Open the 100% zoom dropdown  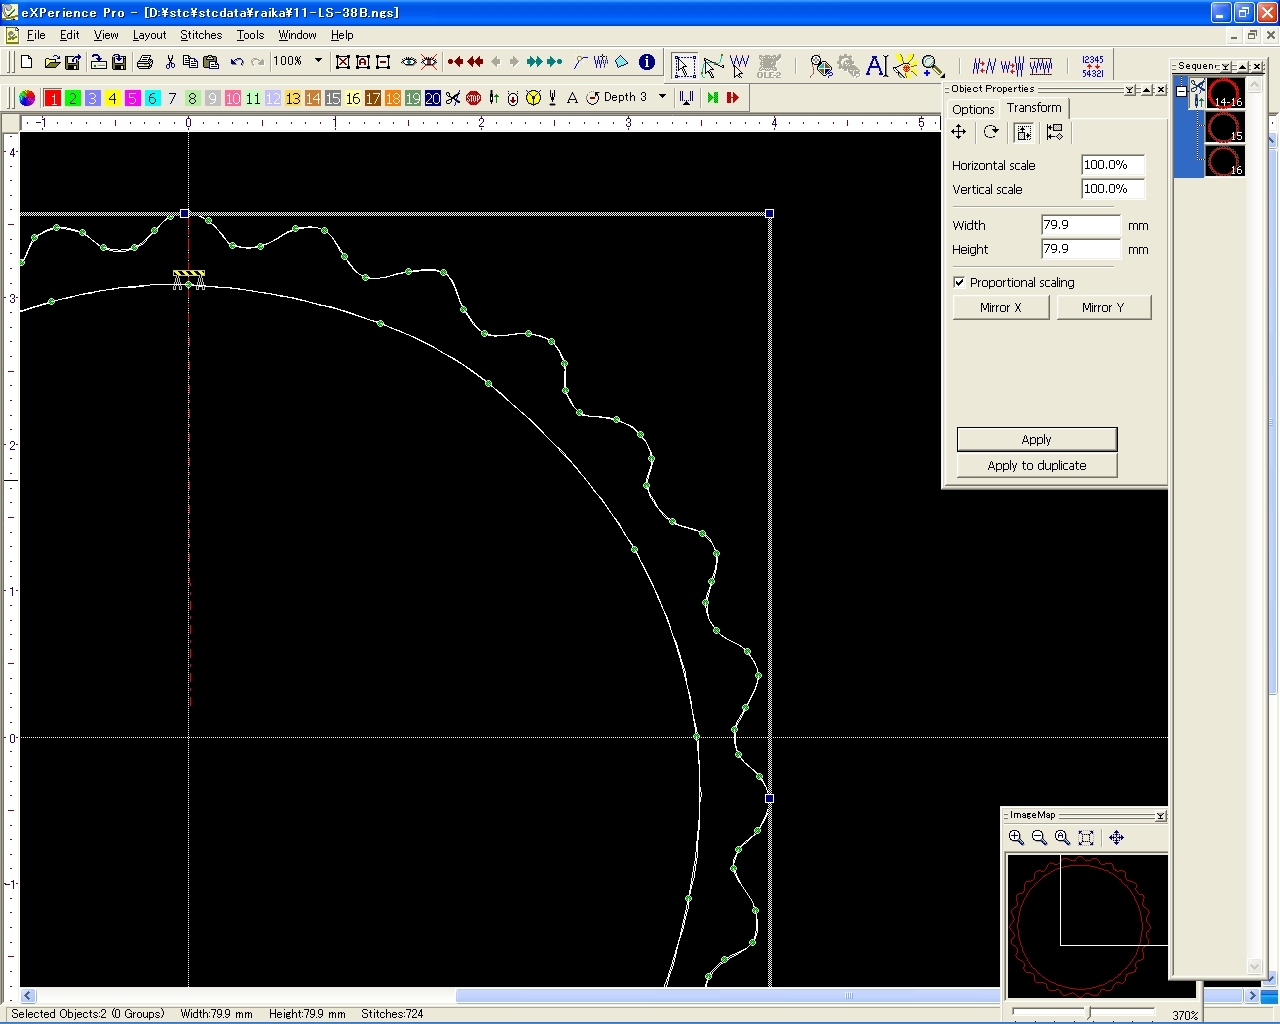coord(318,61)
